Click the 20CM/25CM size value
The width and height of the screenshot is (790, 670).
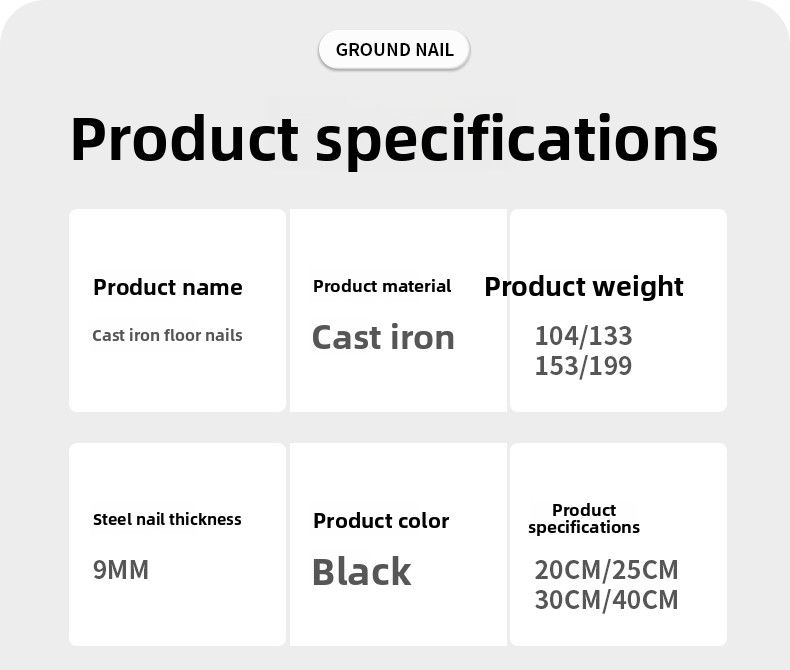[606, 570]
